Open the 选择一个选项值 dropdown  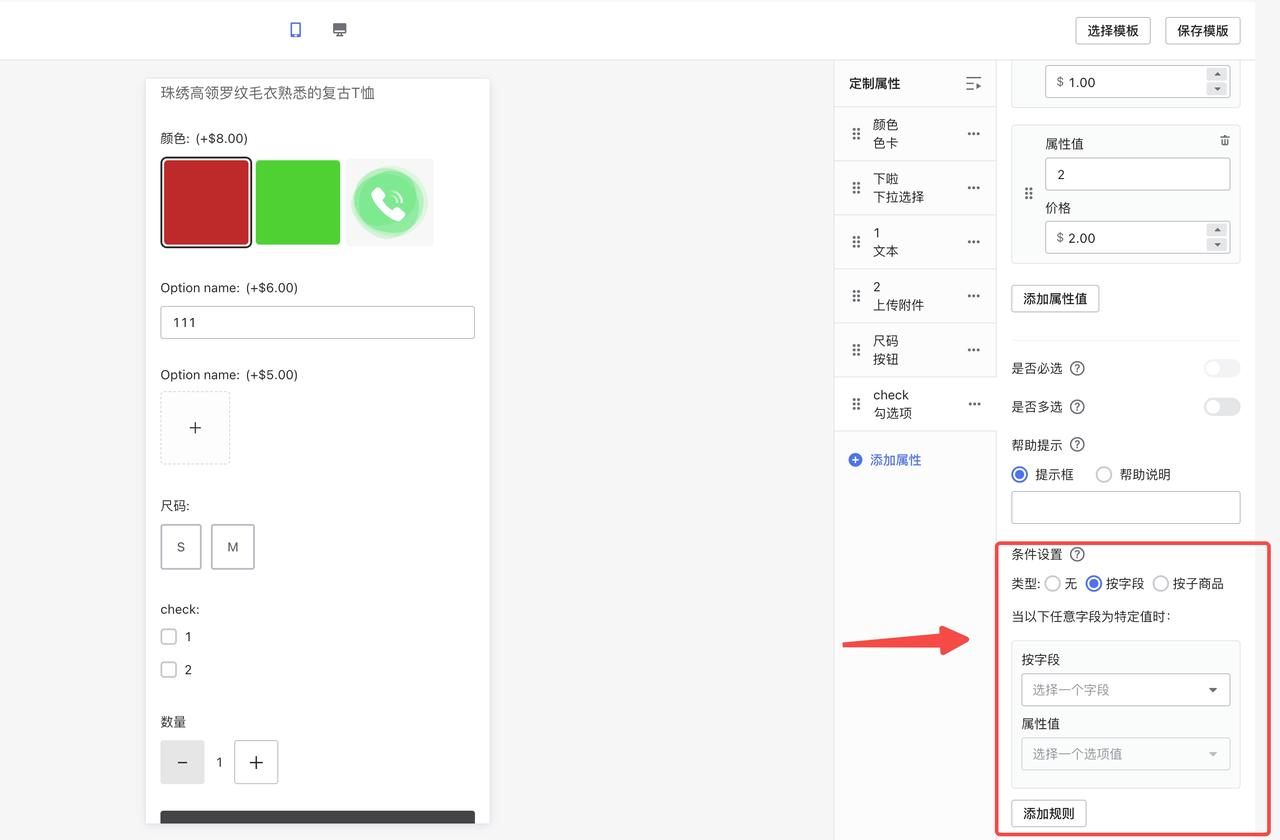1126,754
